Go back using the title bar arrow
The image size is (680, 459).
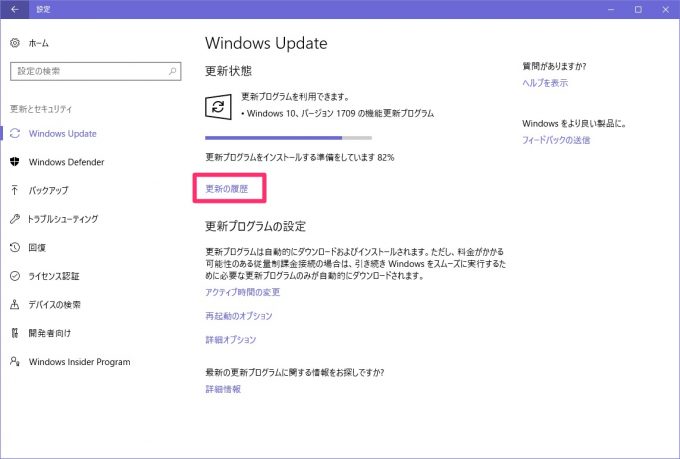pos(14,9)
